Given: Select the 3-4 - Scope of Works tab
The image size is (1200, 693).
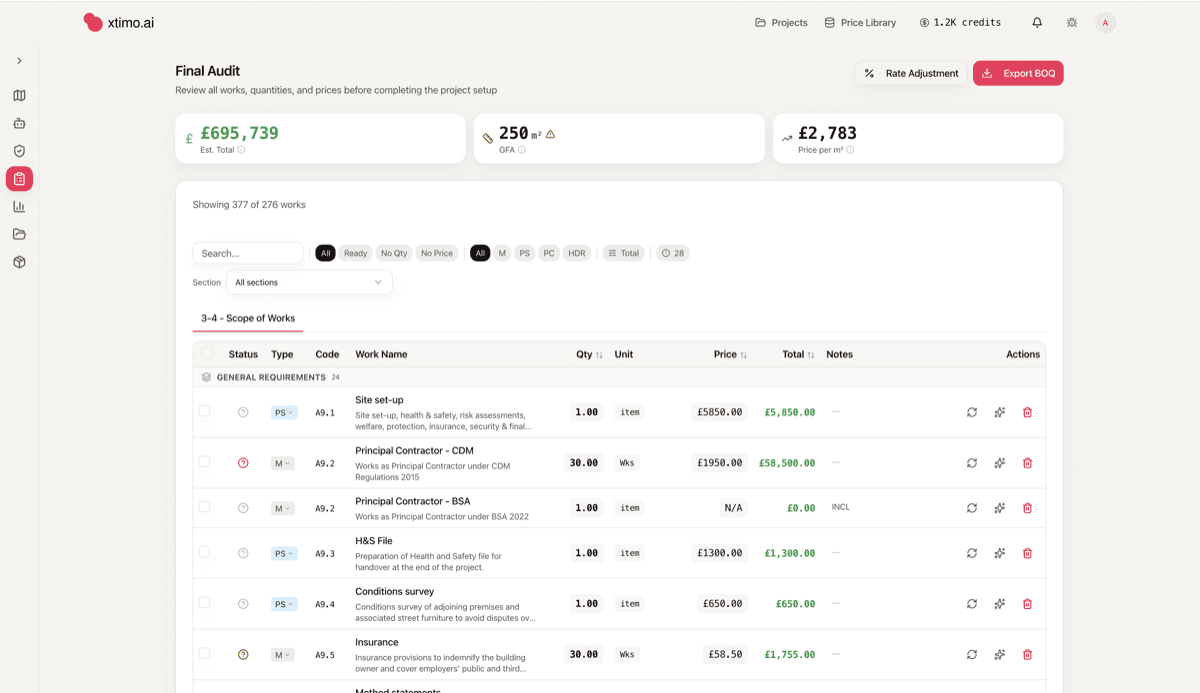Looking at the screenshot, I should [248, 318].
